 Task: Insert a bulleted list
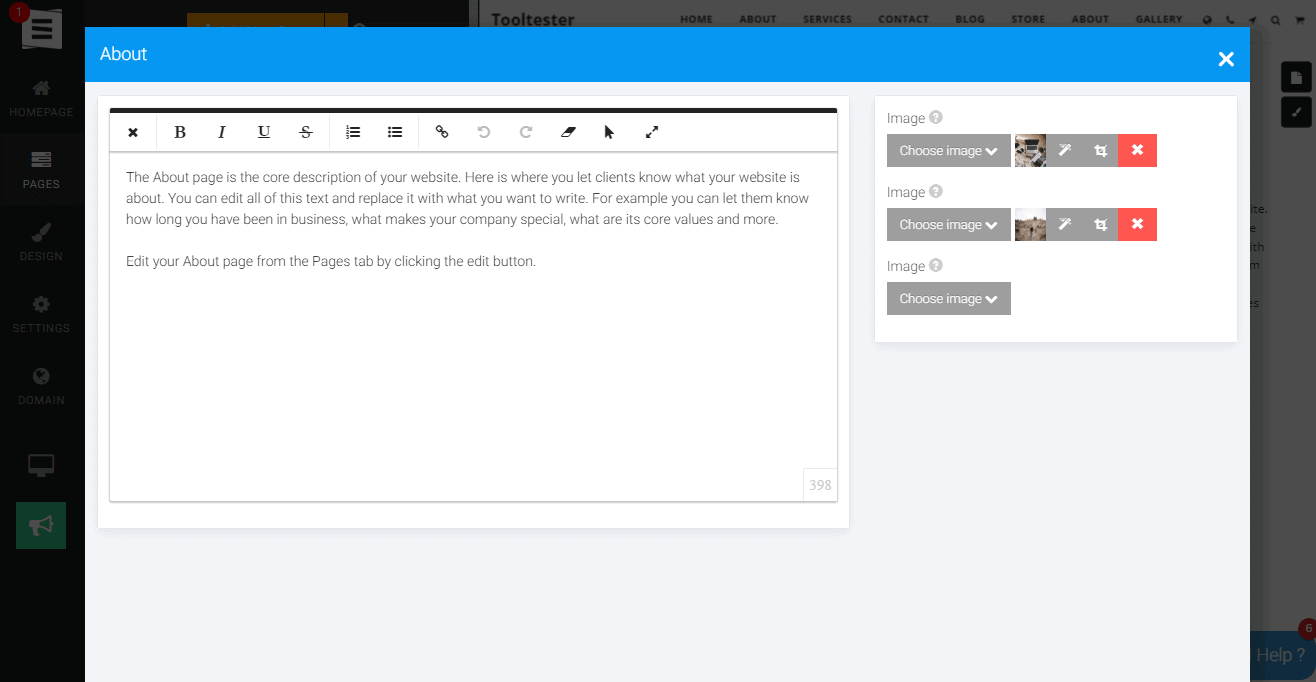click(x=395, y=132)
